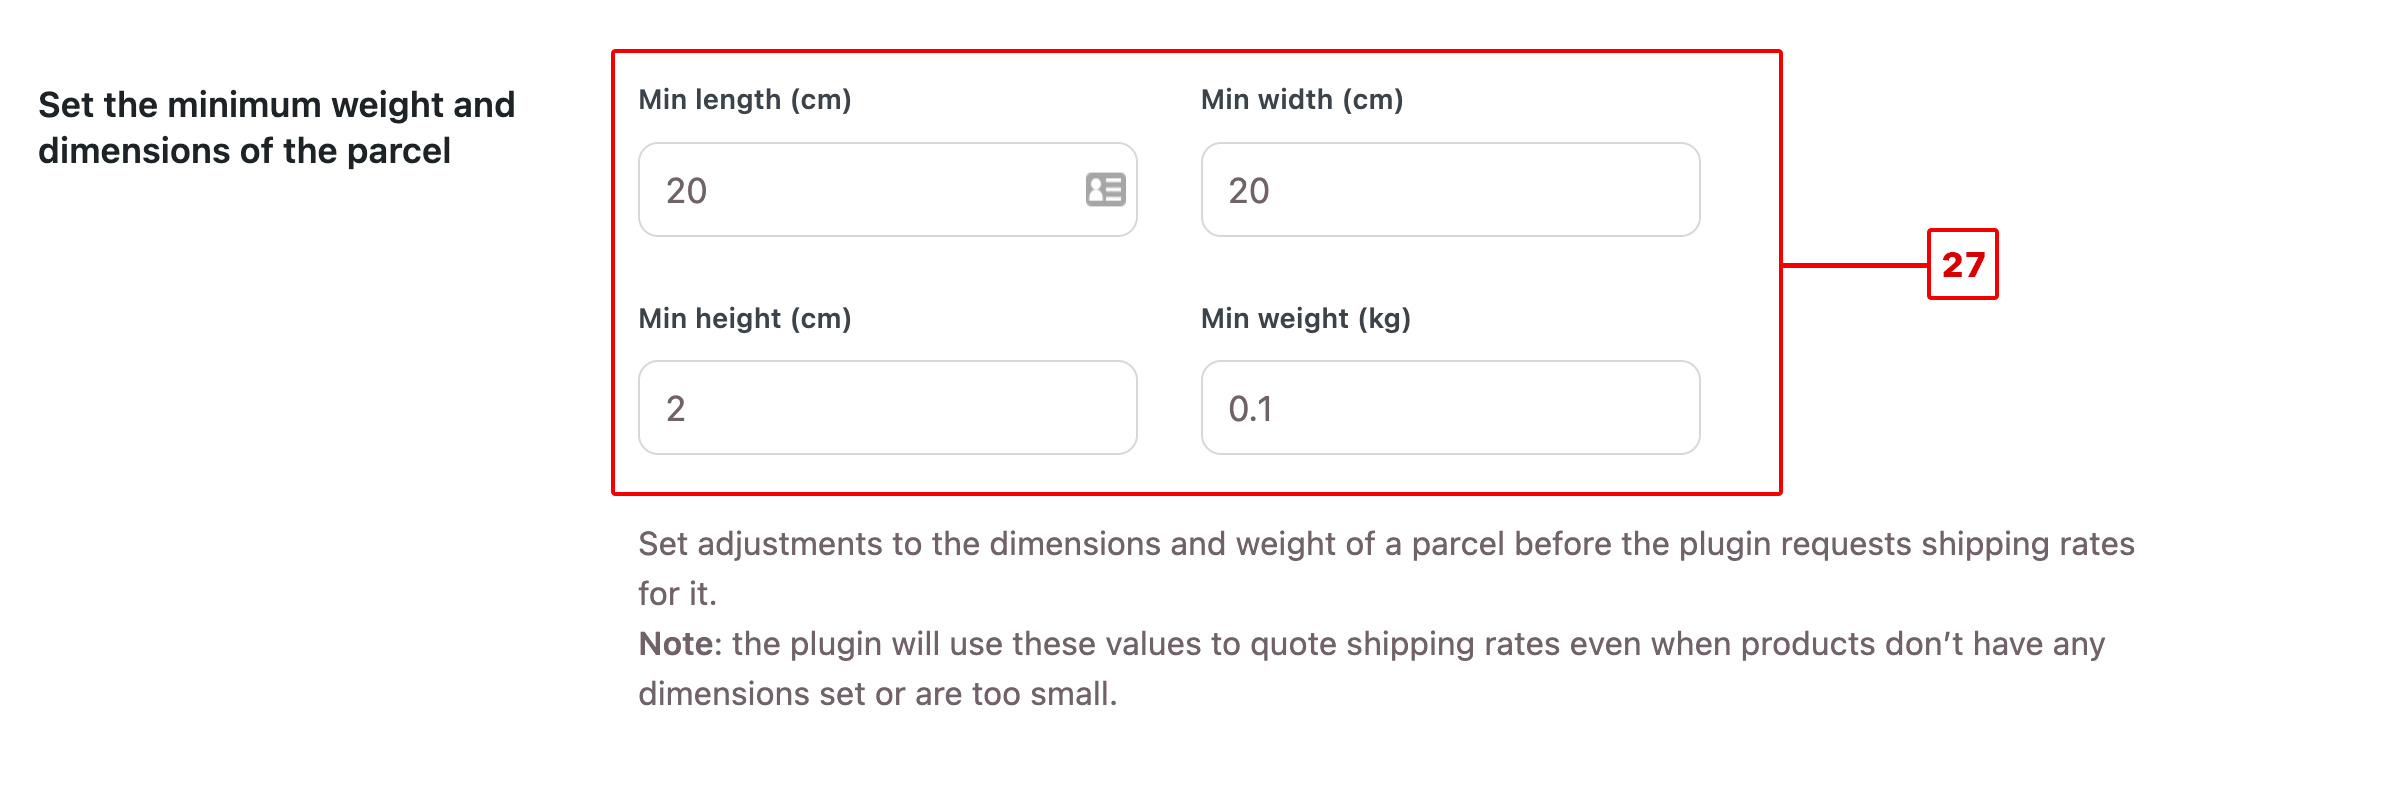The image size is (2392, 794).
Task: Focus the Min length (cm) input field
Action: pos(888,190)
